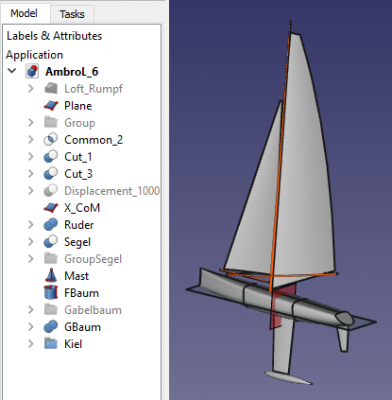Select the Segel tree item
The height and width of the screenshot is (400, 392).
click(77, 242)
